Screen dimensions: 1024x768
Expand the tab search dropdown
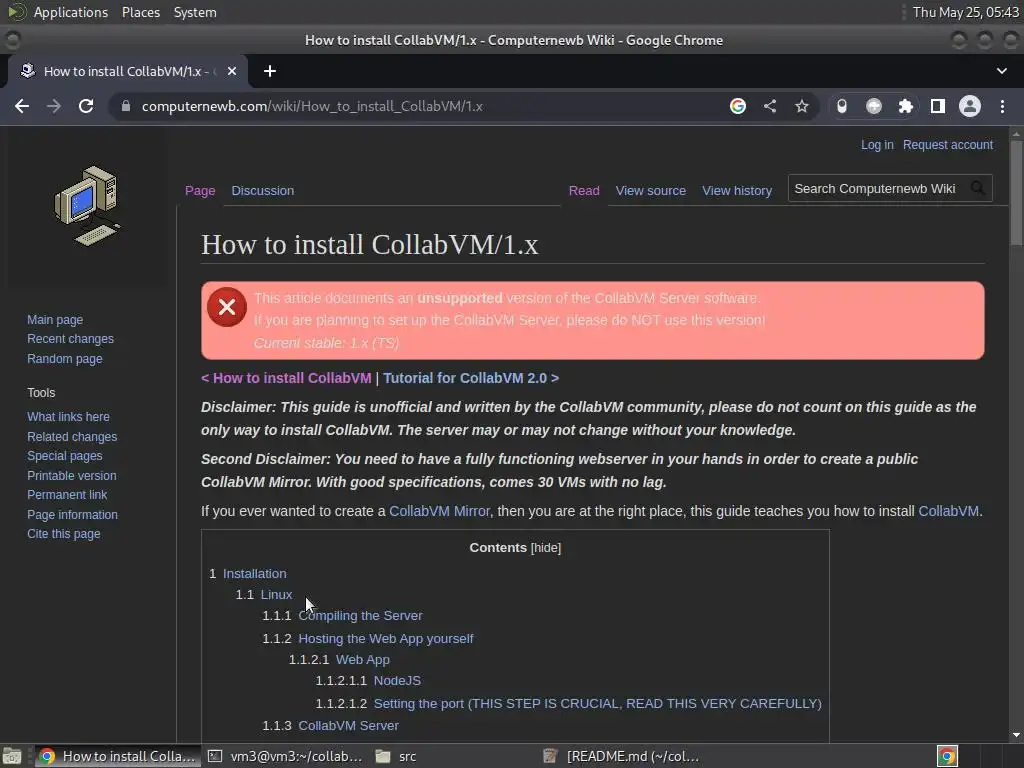click(x=1002, y=71)
